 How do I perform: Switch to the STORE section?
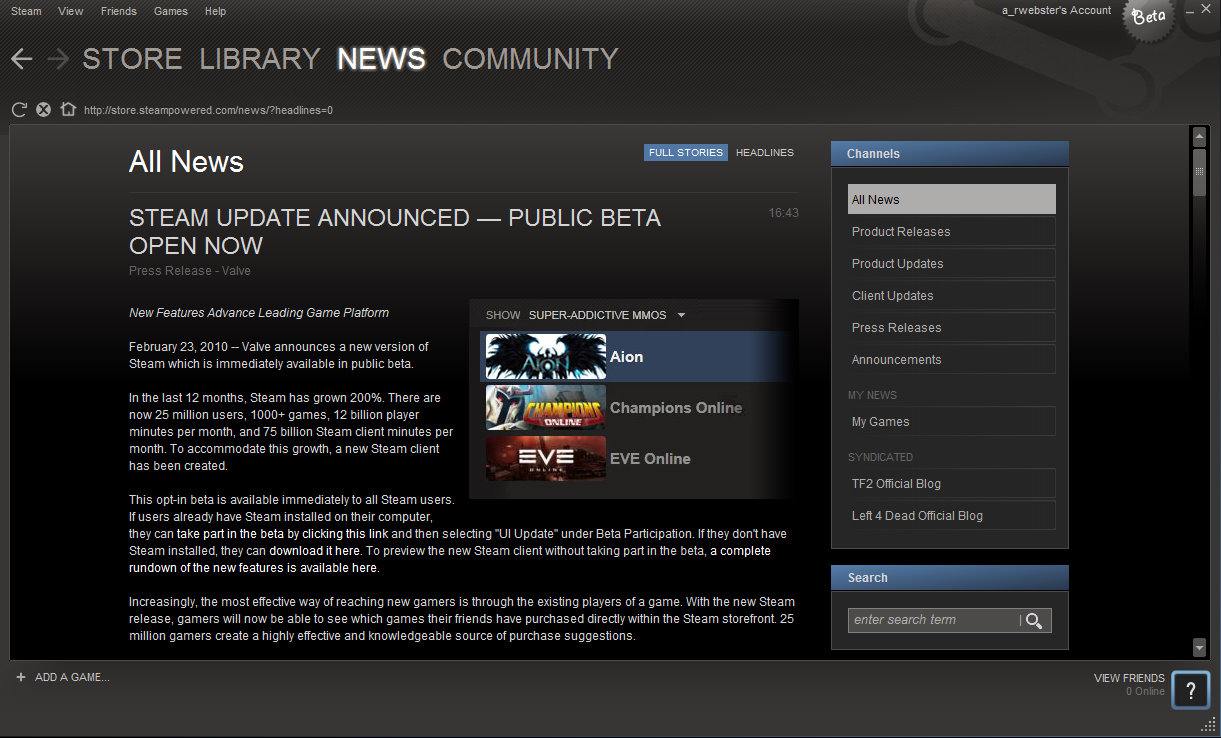click(x=132, y=59)
